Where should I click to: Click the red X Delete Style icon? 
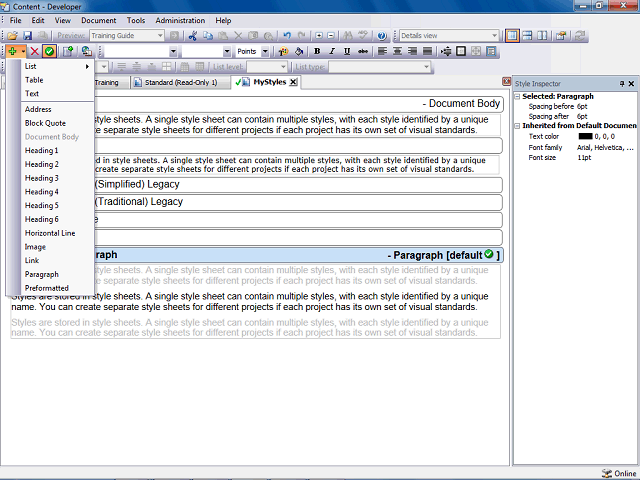(35, 51)
